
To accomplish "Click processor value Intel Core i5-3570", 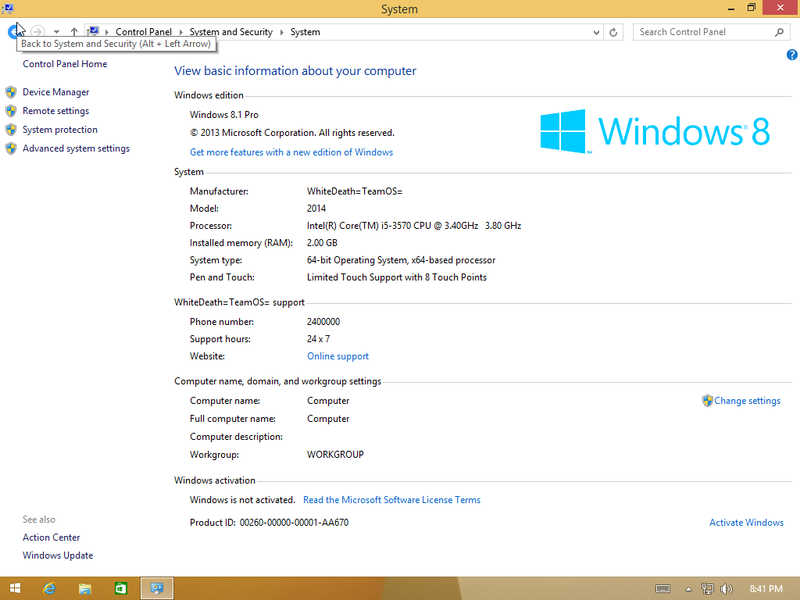I will [x=414, y=226].
